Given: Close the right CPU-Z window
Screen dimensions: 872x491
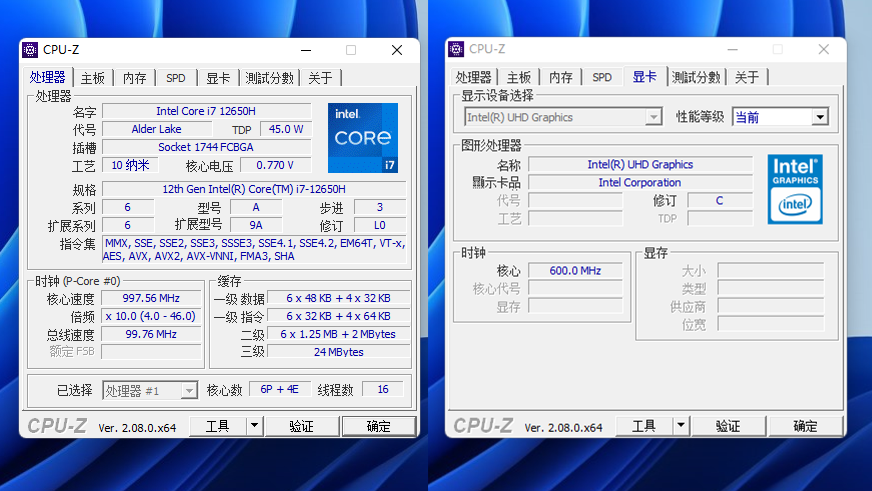Looking at the screenshot, I should tap(824, 49).
